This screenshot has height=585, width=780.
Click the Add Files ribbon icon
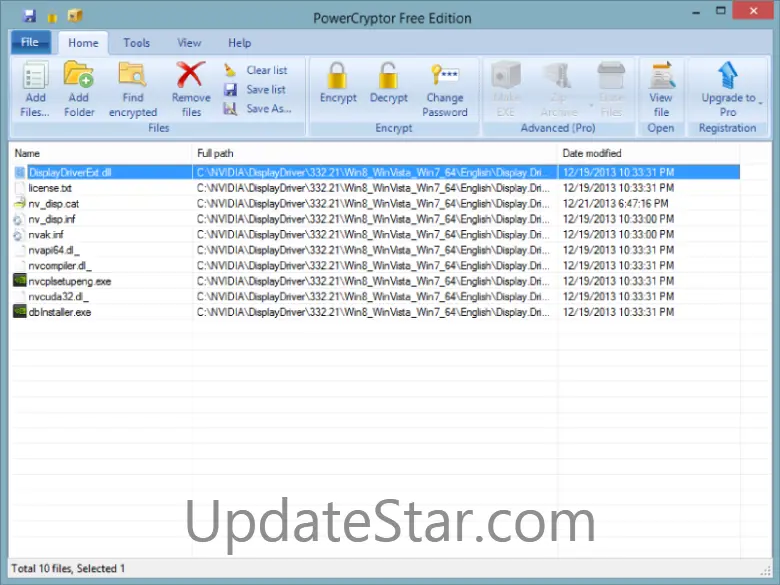35,76
